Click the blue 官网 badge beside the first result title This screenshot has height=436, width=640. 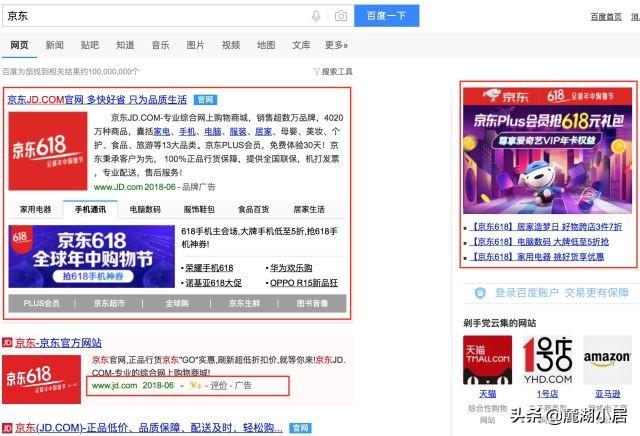coord(205,100)
